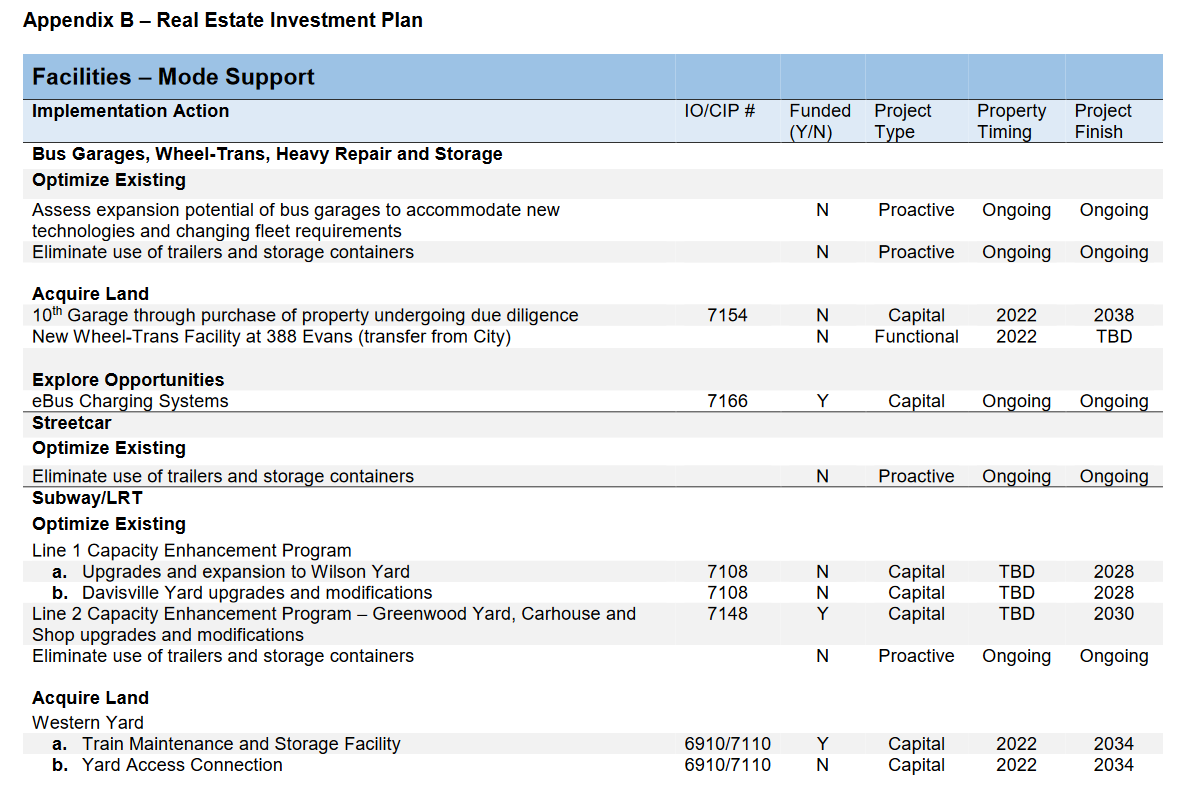Select the Project Type column header

pos(902,121)
